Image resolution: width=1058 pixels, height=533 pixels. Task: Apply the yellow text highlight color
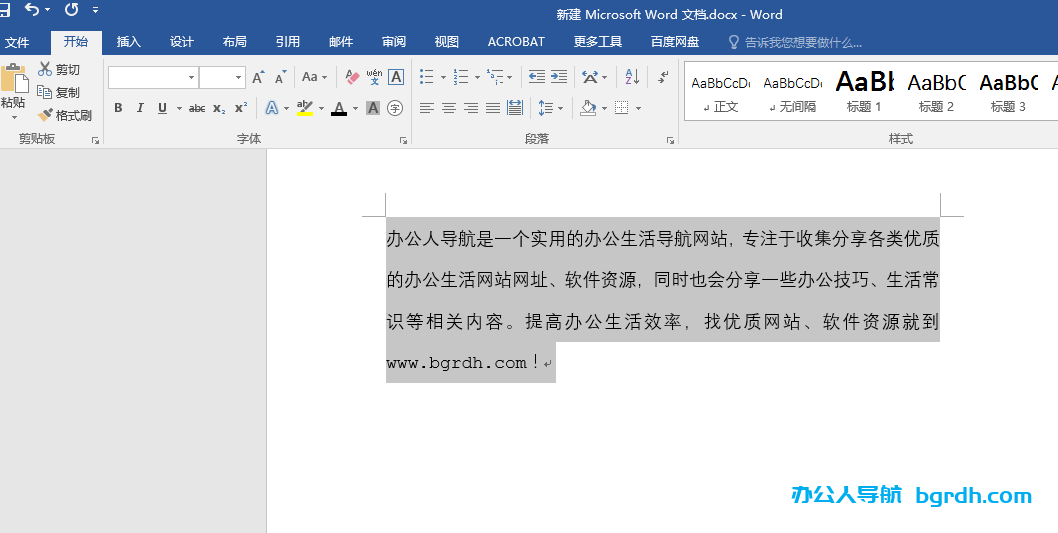tap(304, 108)
